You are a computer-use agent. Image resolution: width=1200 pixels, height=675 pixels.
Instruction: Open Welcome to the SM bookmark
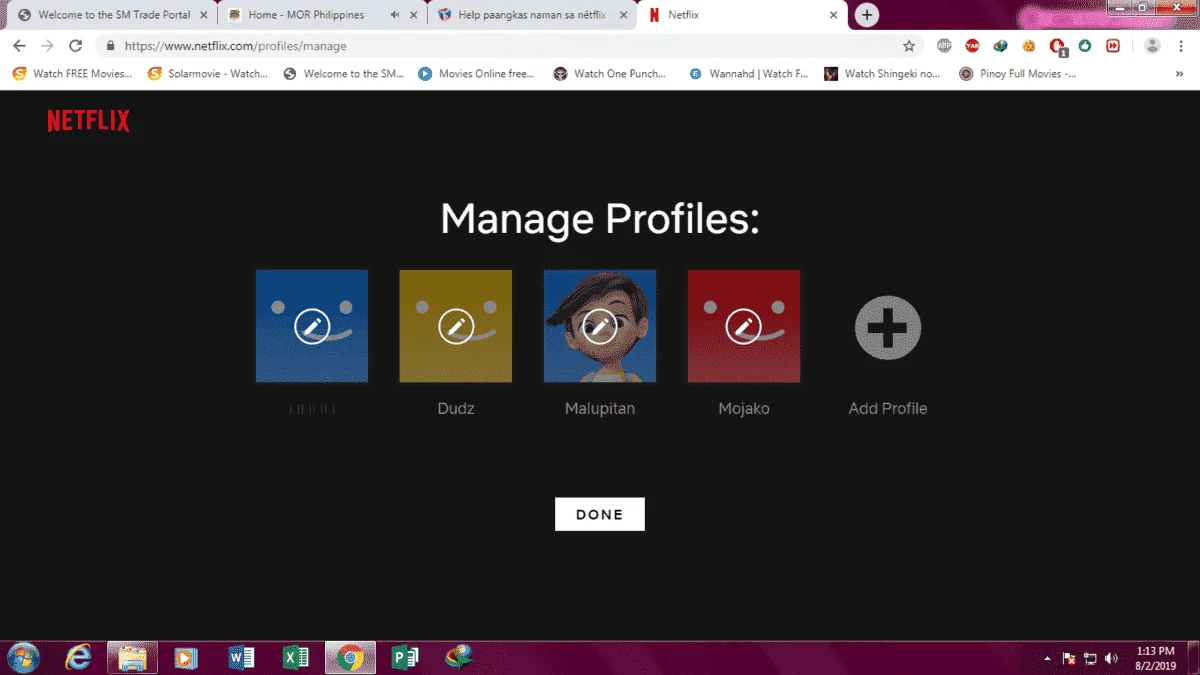344,73
